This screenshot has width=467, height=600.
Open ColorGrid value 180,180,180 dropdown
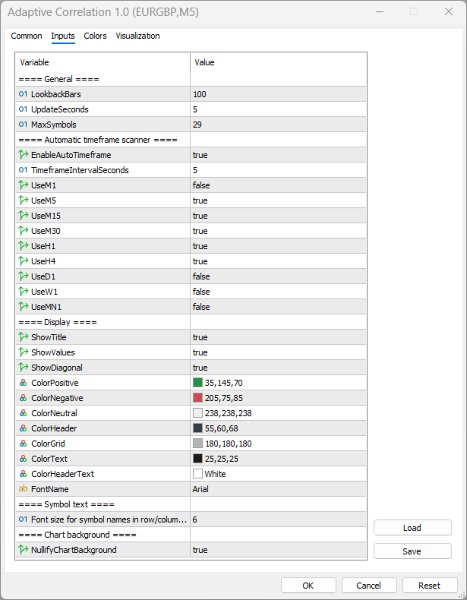(x=278, y=443)
